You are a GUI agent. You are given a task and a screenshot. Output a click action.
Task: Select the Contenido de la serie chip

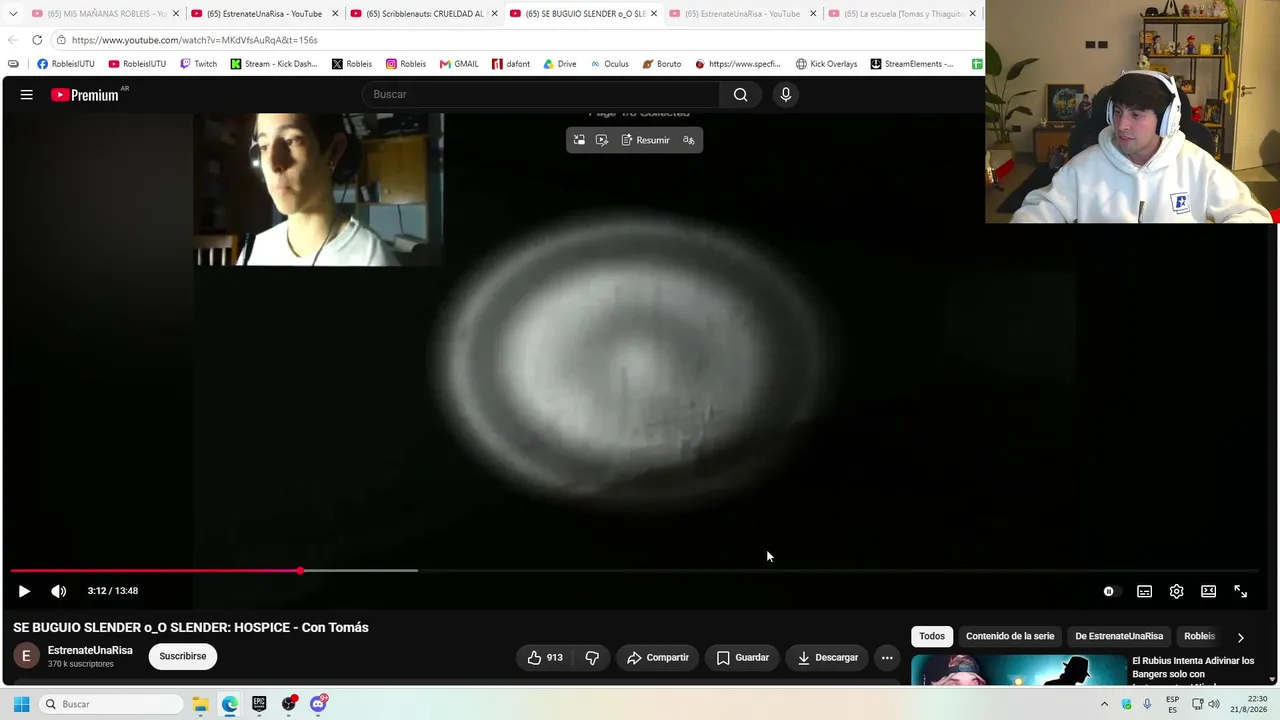1010,636
